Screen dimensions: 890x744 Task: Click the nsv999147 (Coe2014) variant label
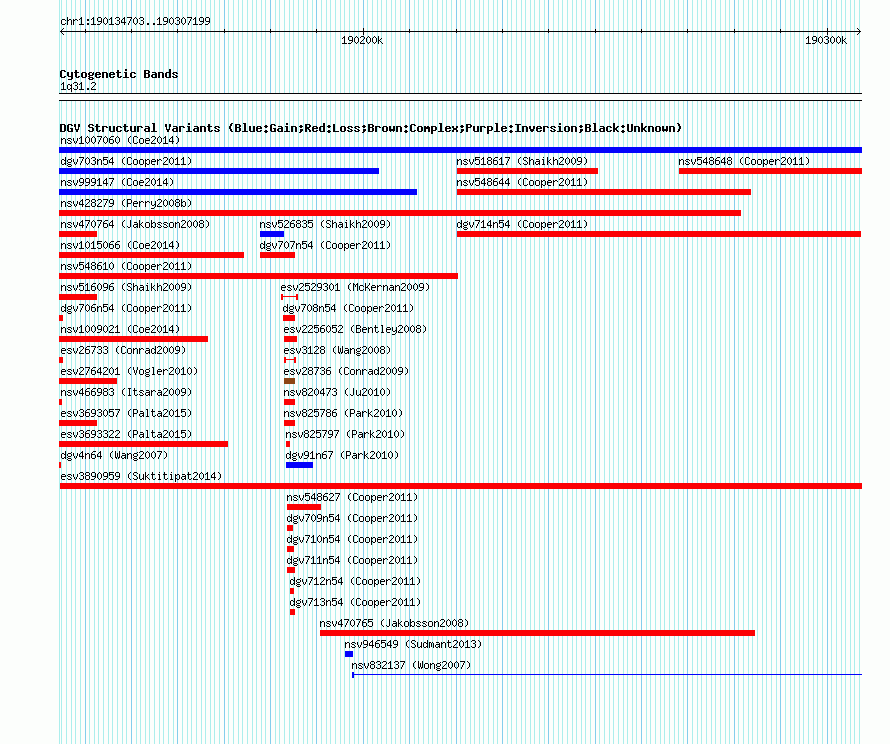(x=117, y=182)
